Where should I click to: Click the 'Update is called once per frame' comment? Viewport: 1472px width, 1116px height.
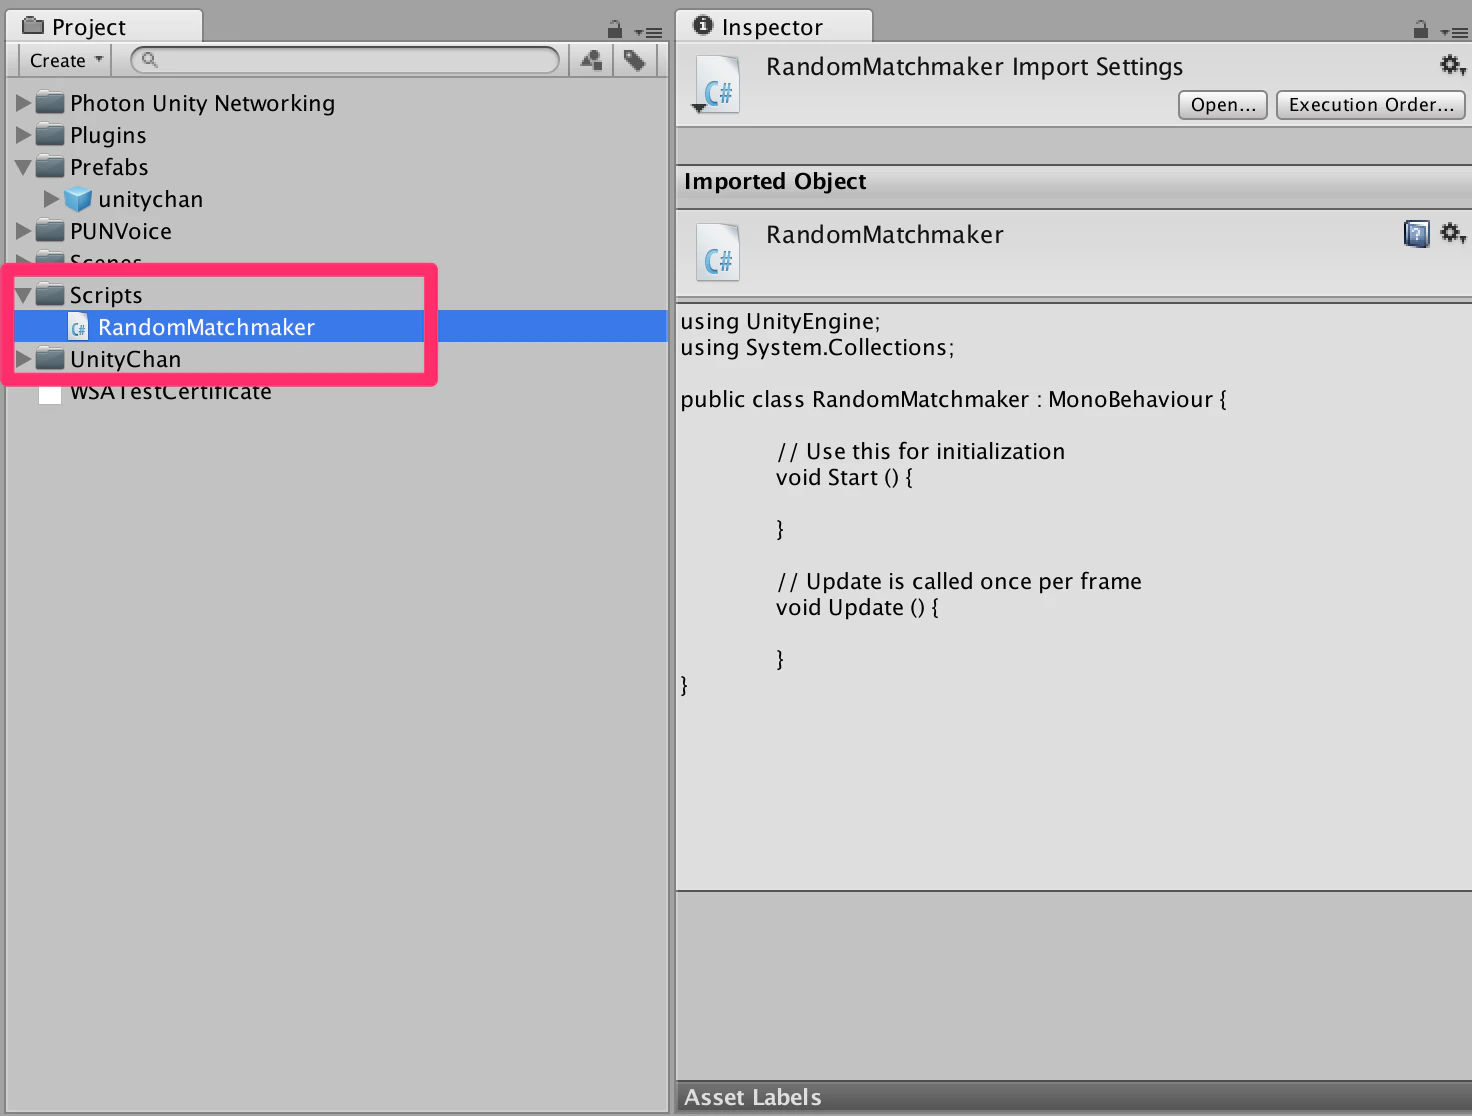(x=959, y=582)
